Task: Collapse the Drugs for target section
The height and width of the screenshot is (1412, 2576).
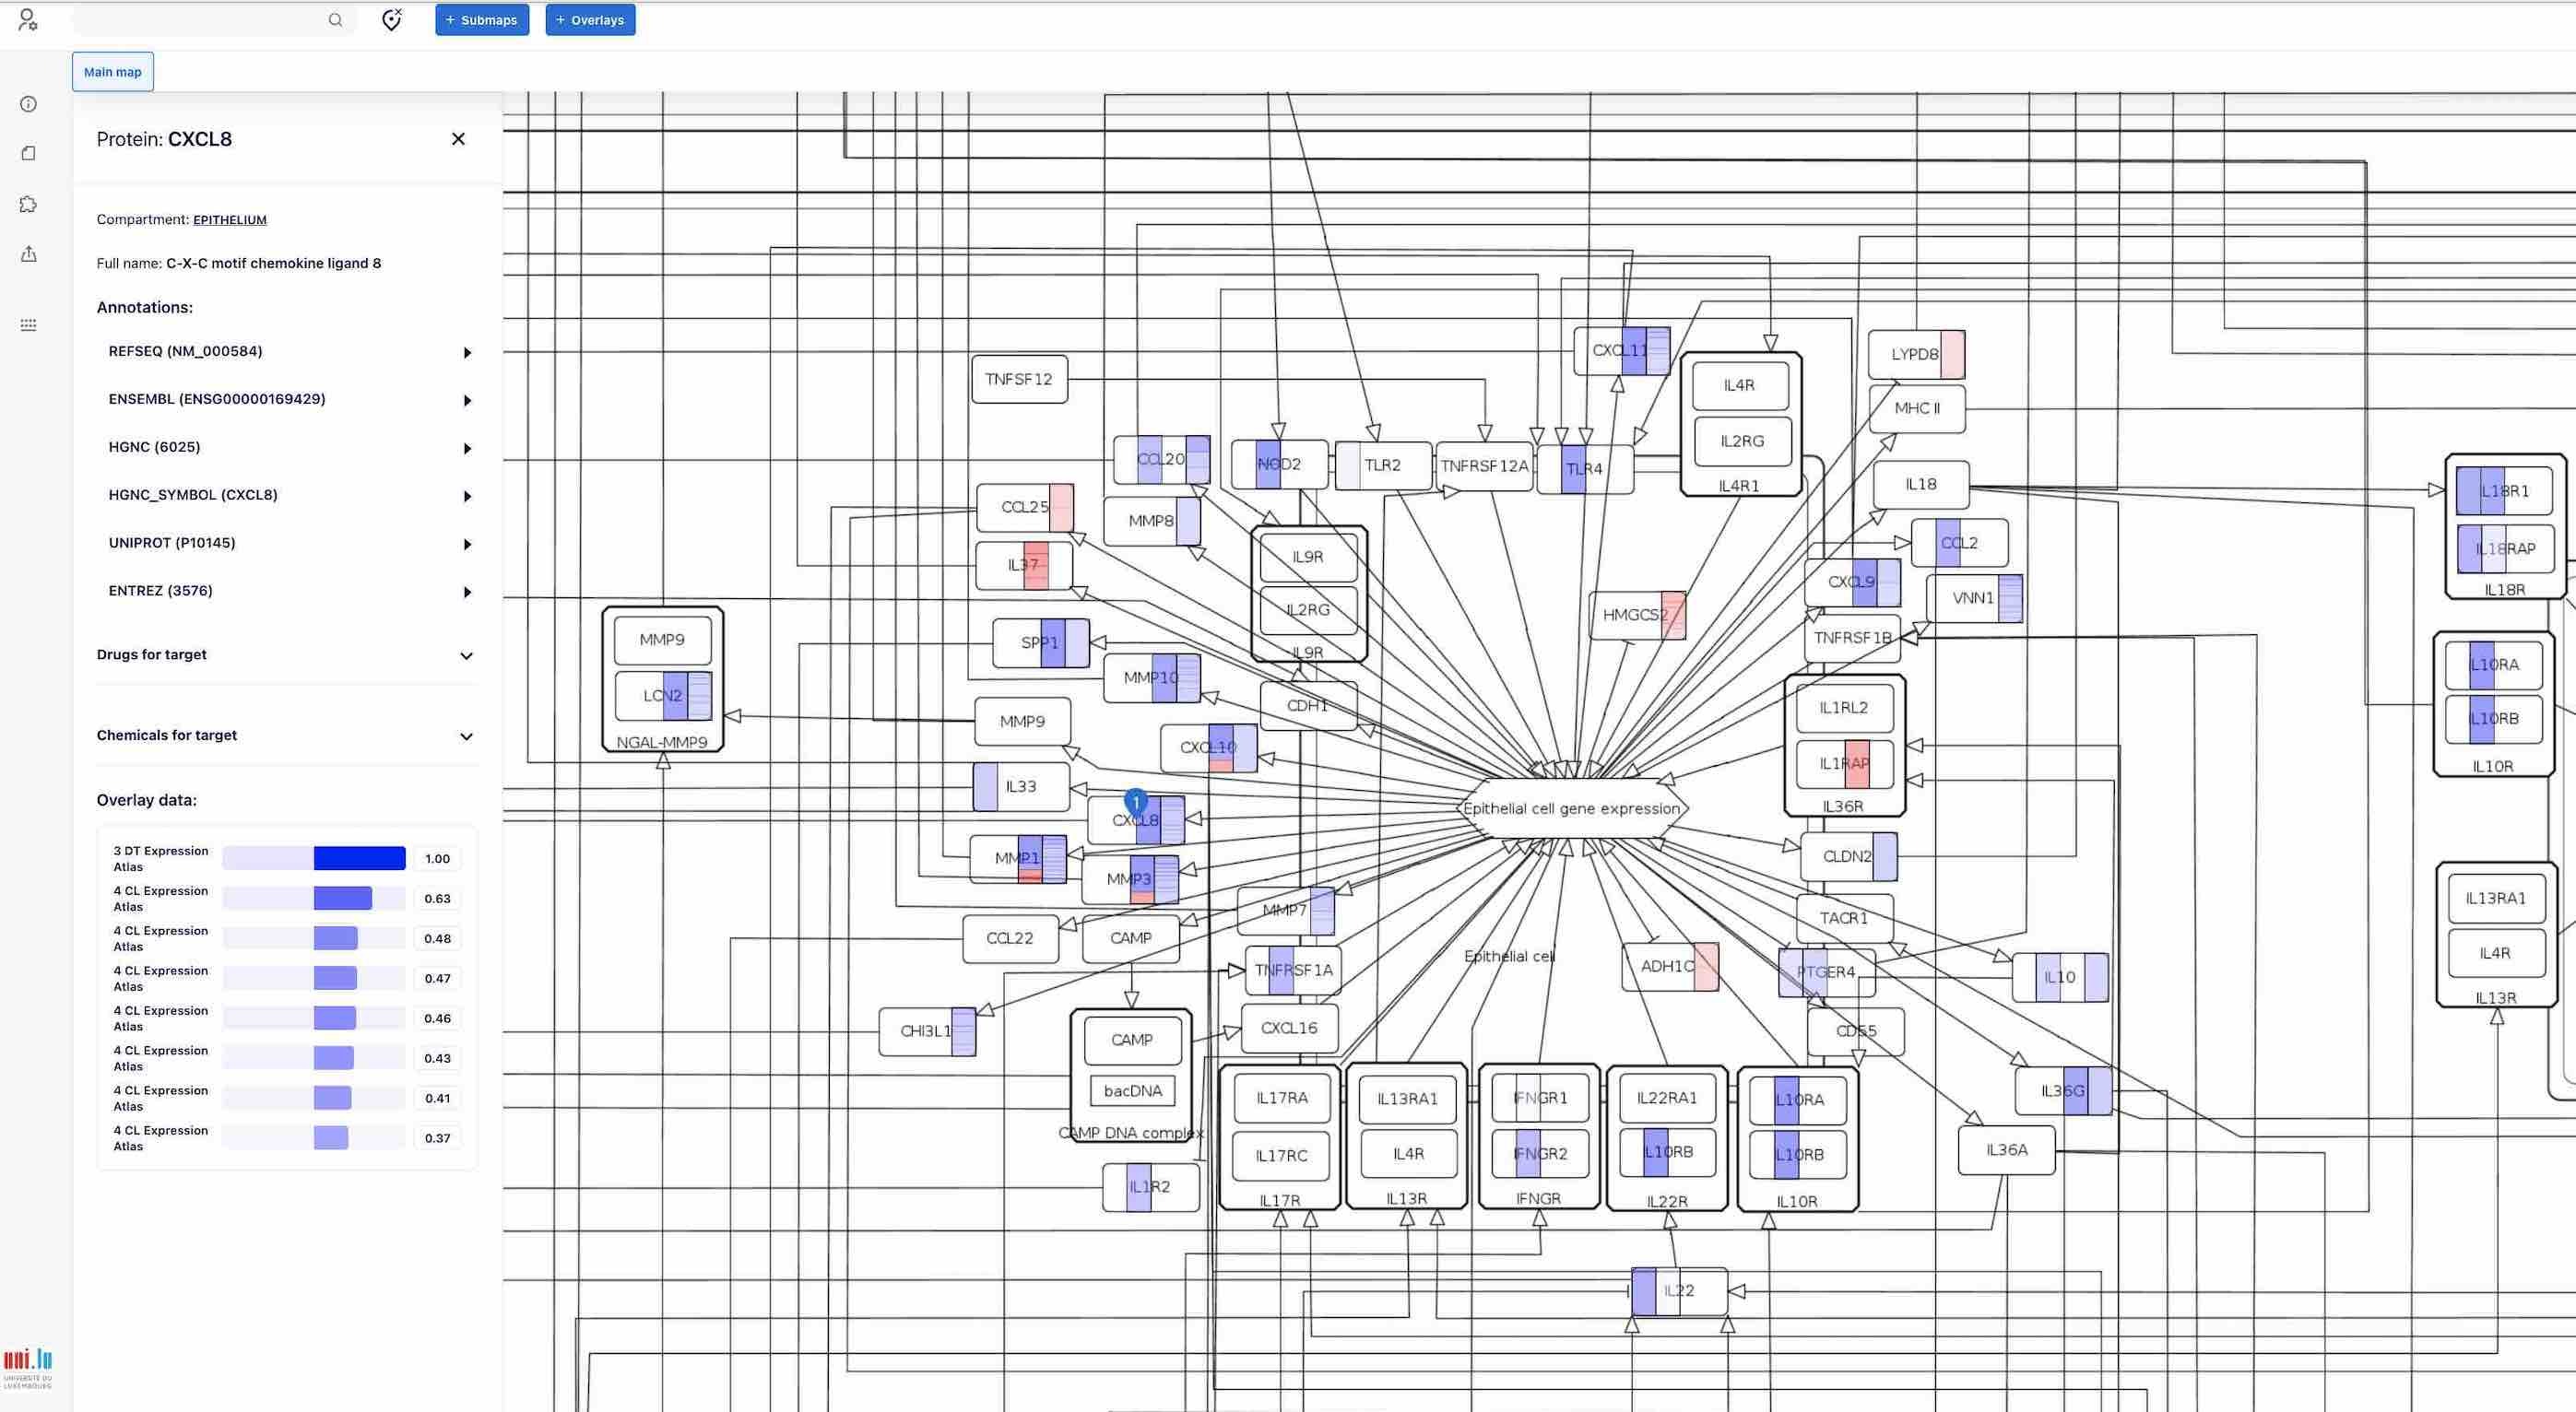Action: click(x=466, y=656)
